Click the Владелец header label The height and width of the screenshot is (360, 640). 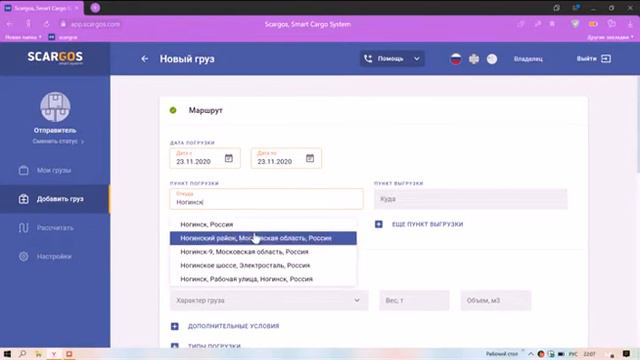tap(528, 59)
